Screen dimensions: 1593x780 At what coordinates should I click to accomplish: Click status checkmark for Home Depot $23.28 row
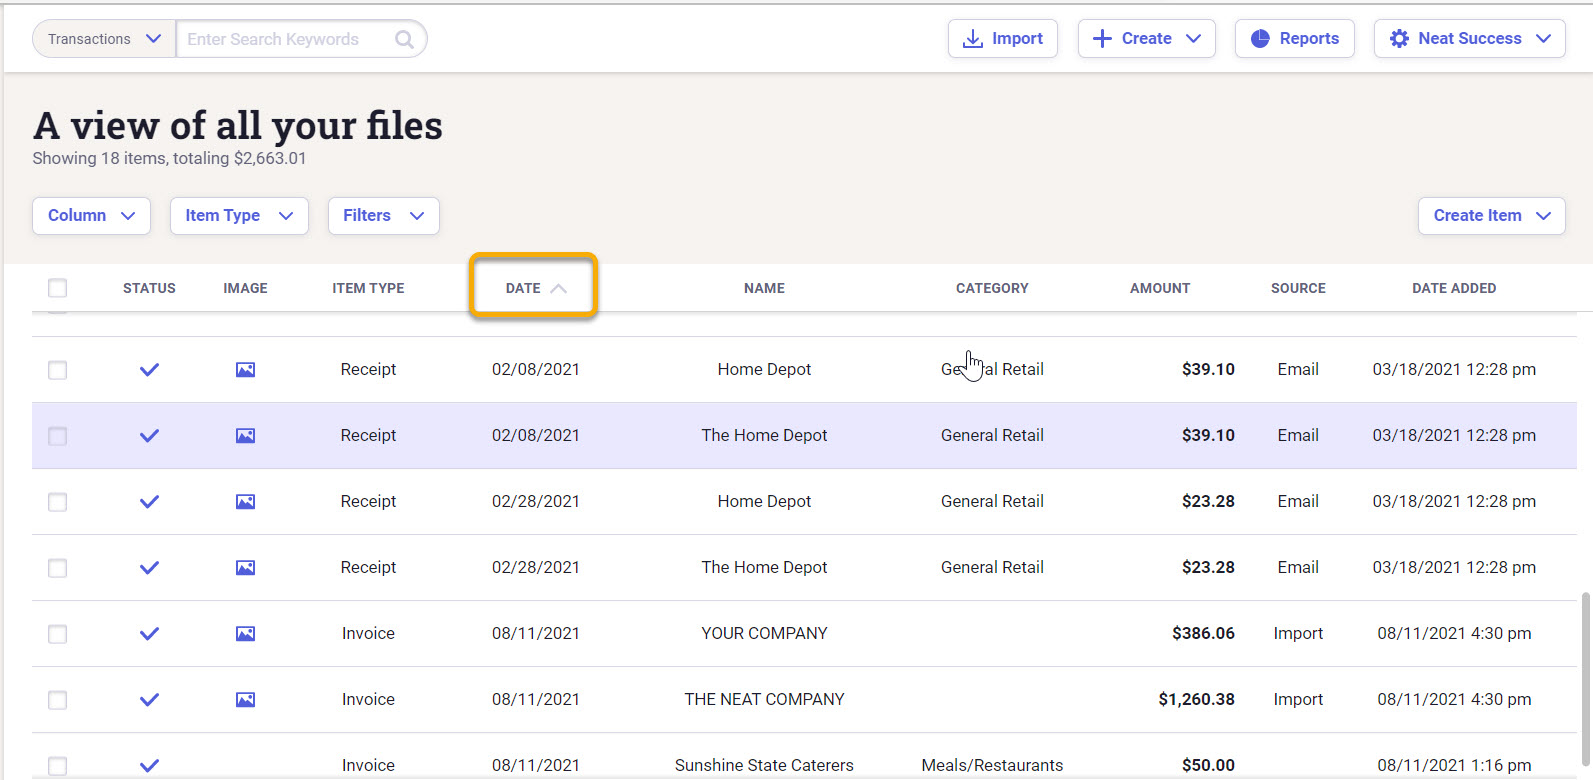[149, 502]
